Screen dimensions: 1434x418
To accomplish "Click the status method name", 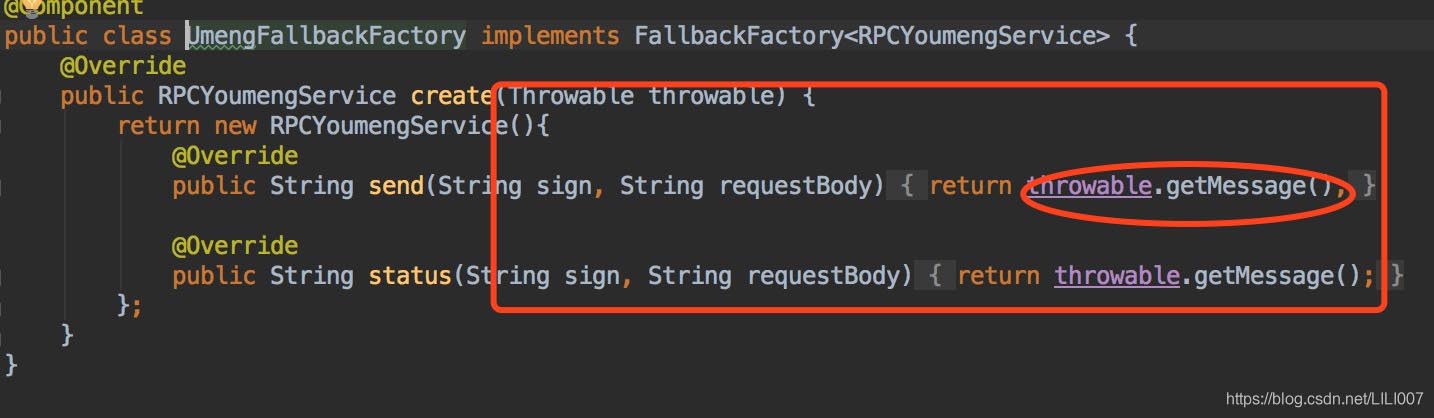I will coord(410,276).
